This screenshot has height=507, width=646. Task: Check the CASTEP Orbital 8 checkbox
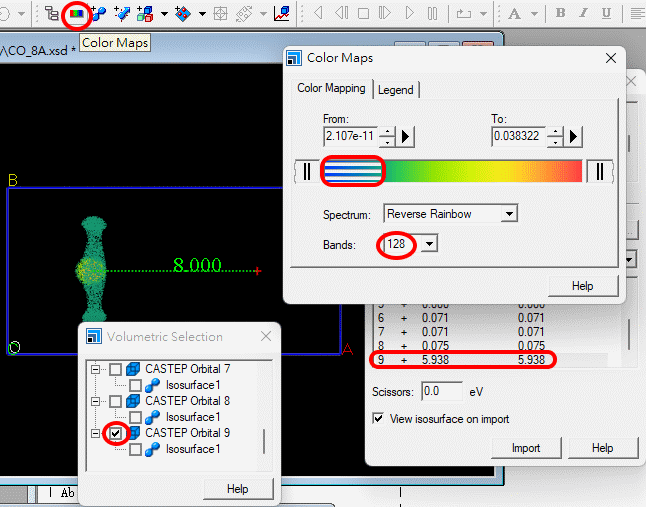[116, 401]
